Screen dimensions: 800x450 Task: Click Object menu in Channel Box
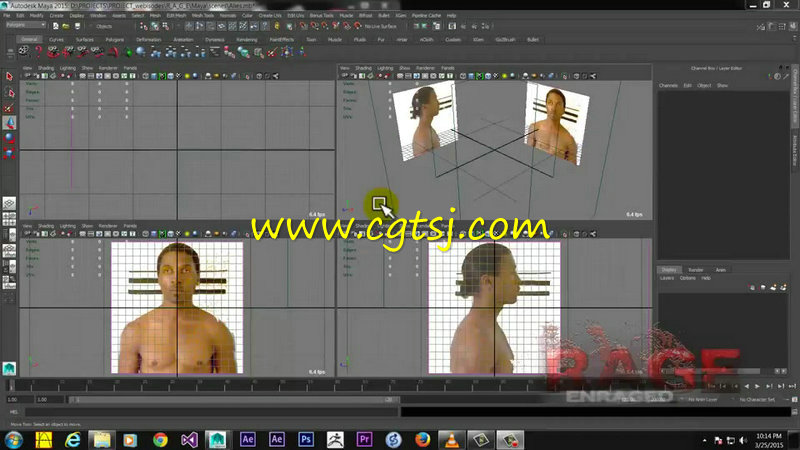tap(704, 85)
